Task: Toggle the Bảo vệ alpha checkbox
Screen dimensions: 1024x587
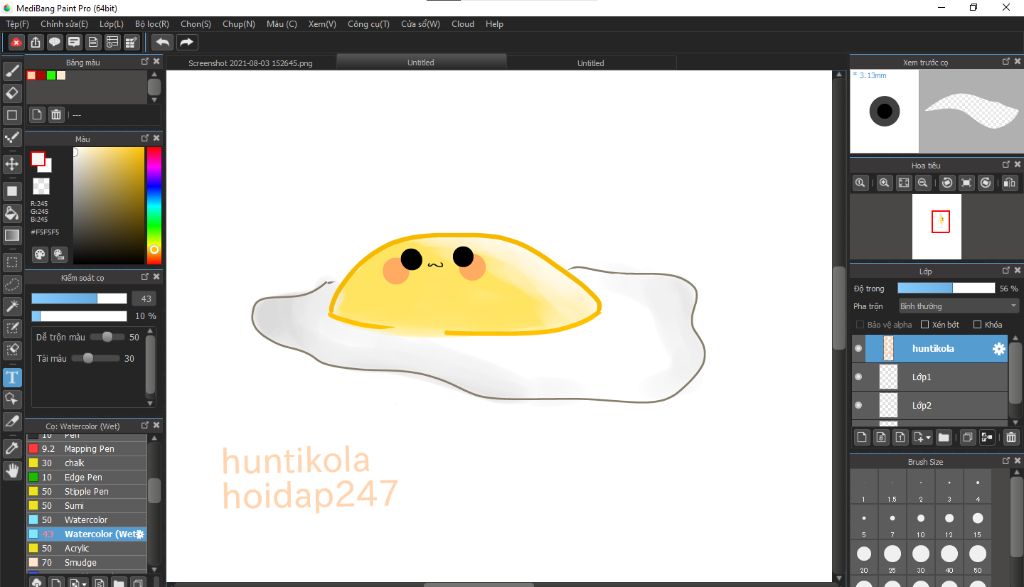Action: tap(859, 325)
